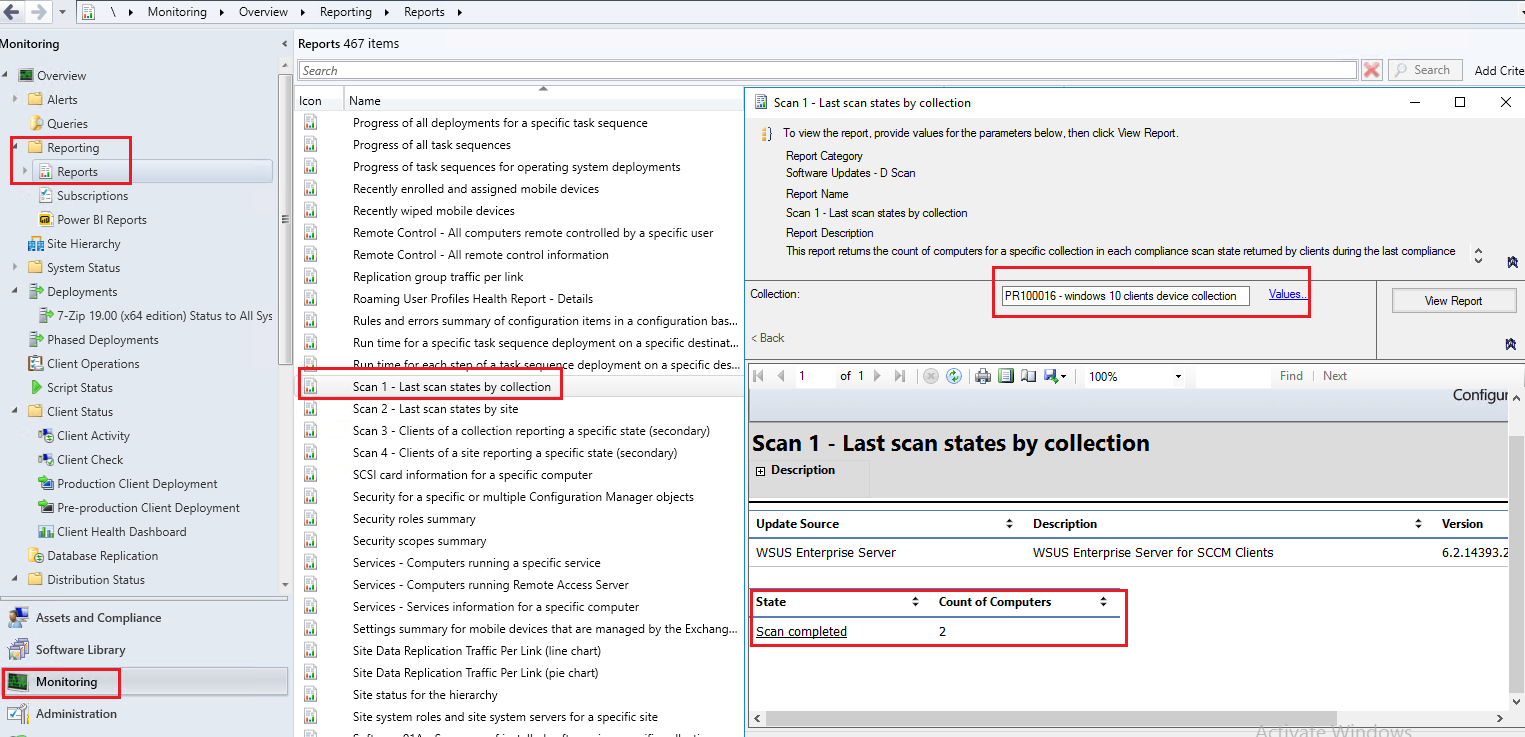Click the View Report button
The width and height of the screenshot is (1525, 737).
1453,299
